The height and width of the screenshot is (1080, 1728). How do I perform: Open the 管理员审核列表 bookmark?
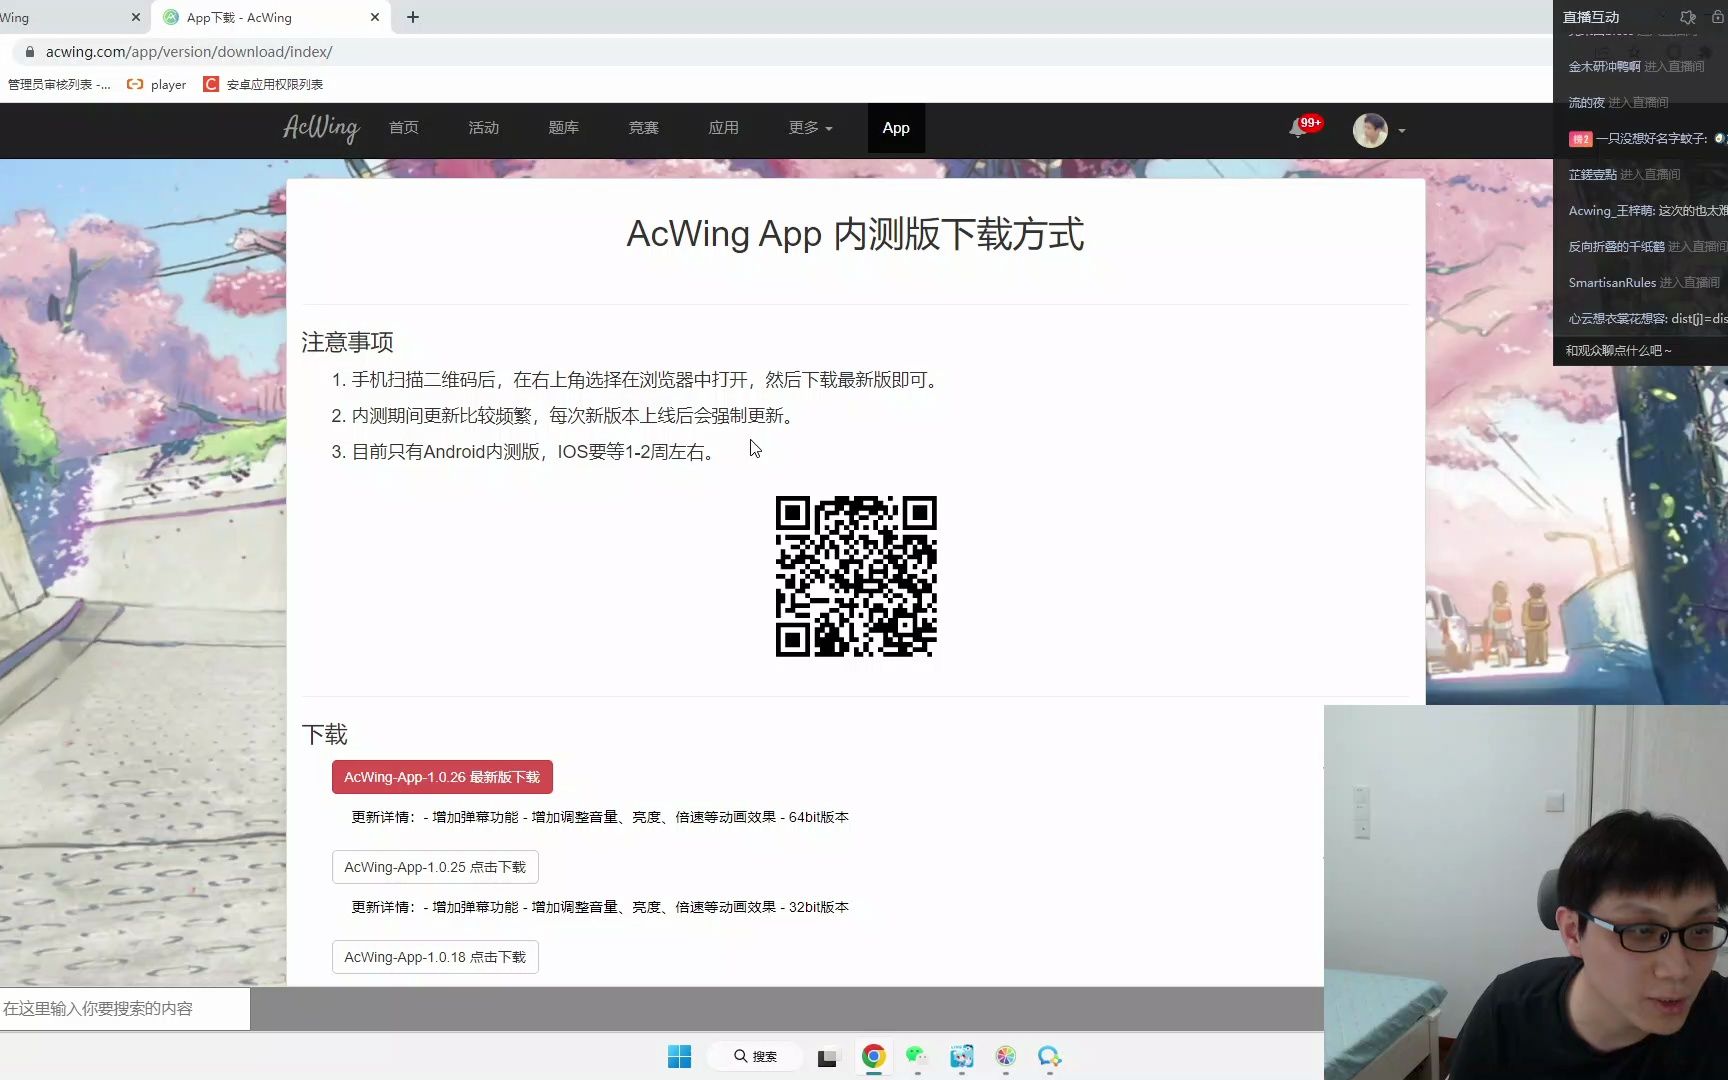(59, 85)
